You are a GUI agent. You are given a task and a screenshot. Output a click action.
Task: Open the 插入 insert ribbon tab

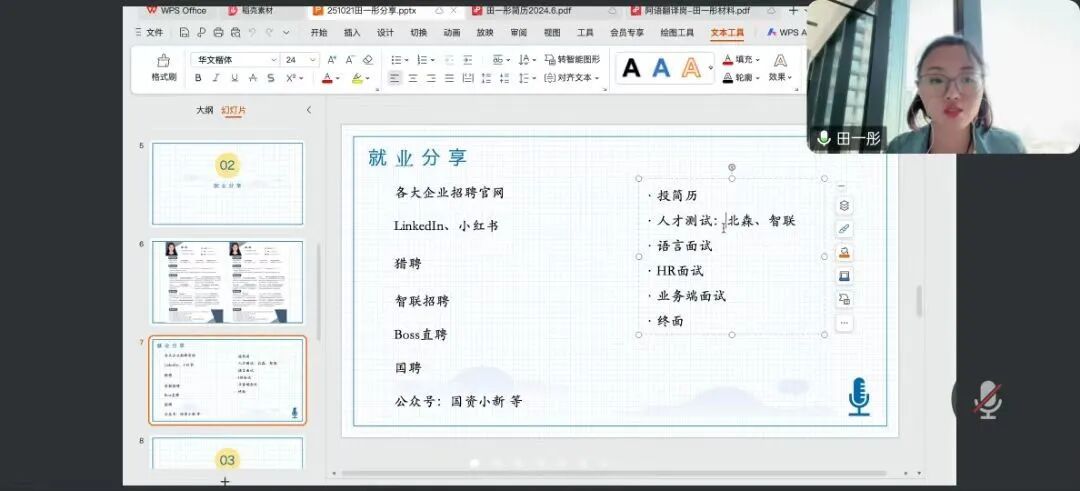352,32
